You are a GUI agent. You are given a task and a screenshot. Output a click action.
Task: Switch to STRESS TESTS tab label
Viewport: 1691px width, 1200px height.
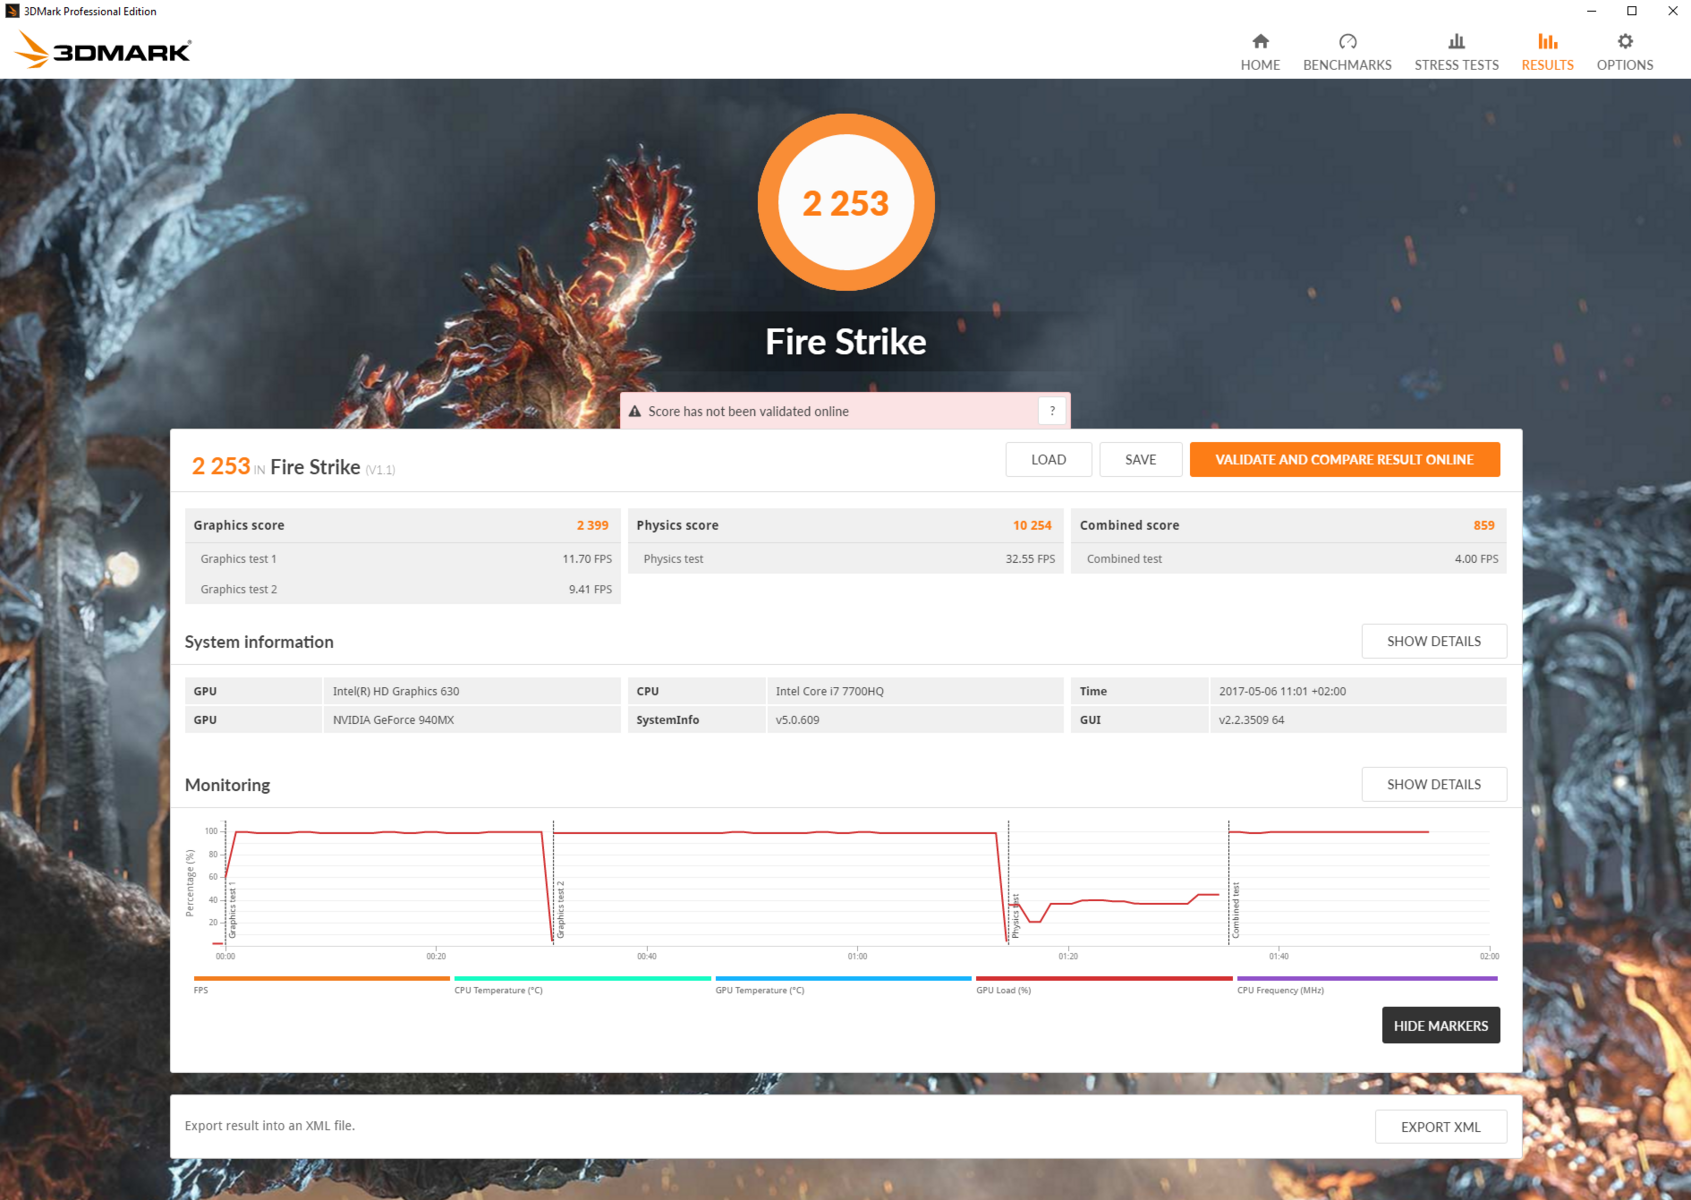(x=1456, y=65)
